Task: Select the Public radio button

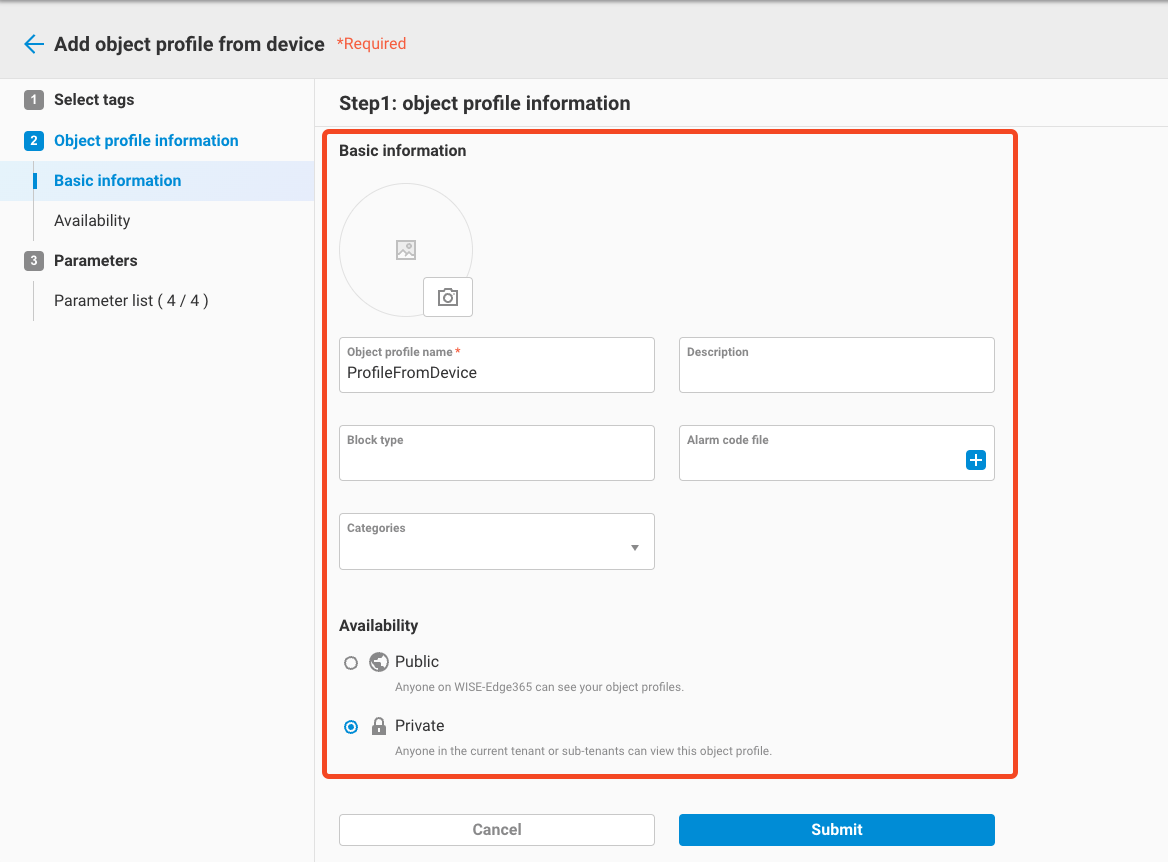Action: click(351, 663)
